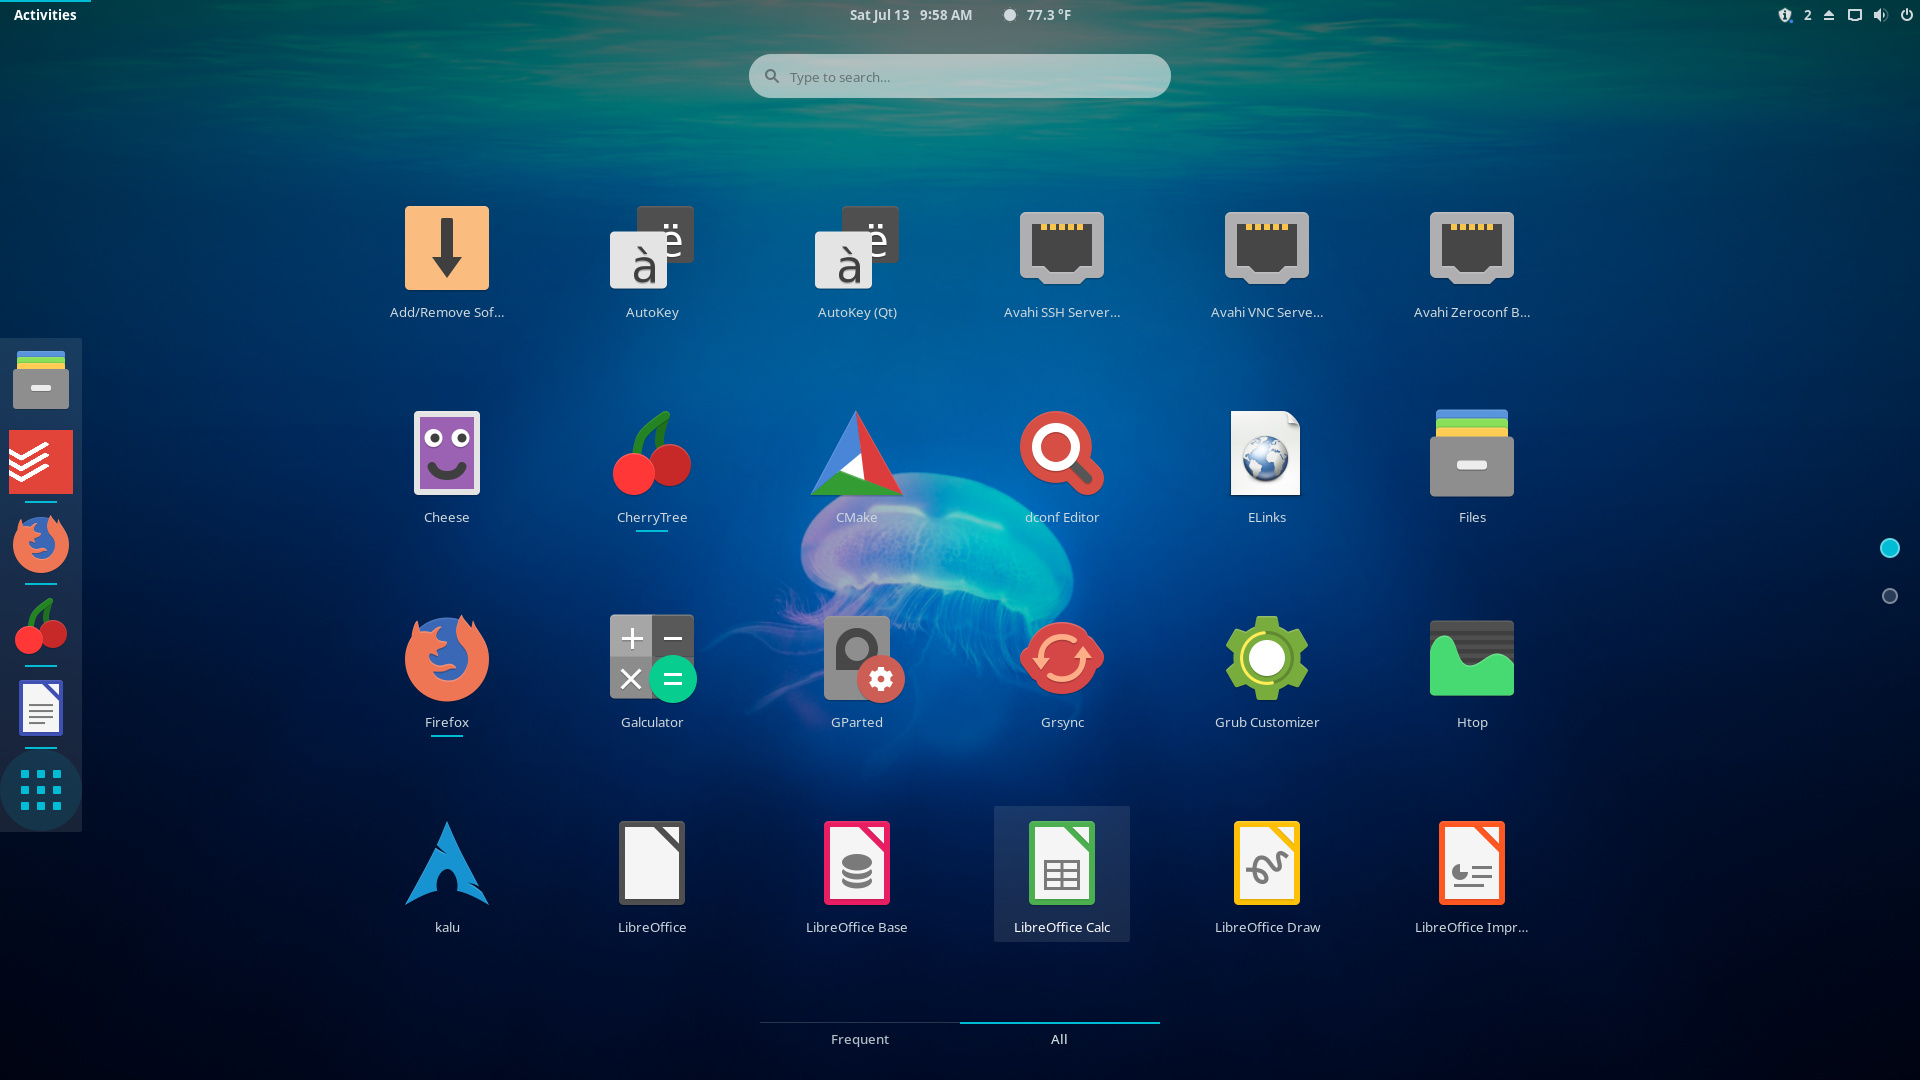The image size is (1920, 1080).
Task: Go to the first app page indicator
Action: [1890, 548]
